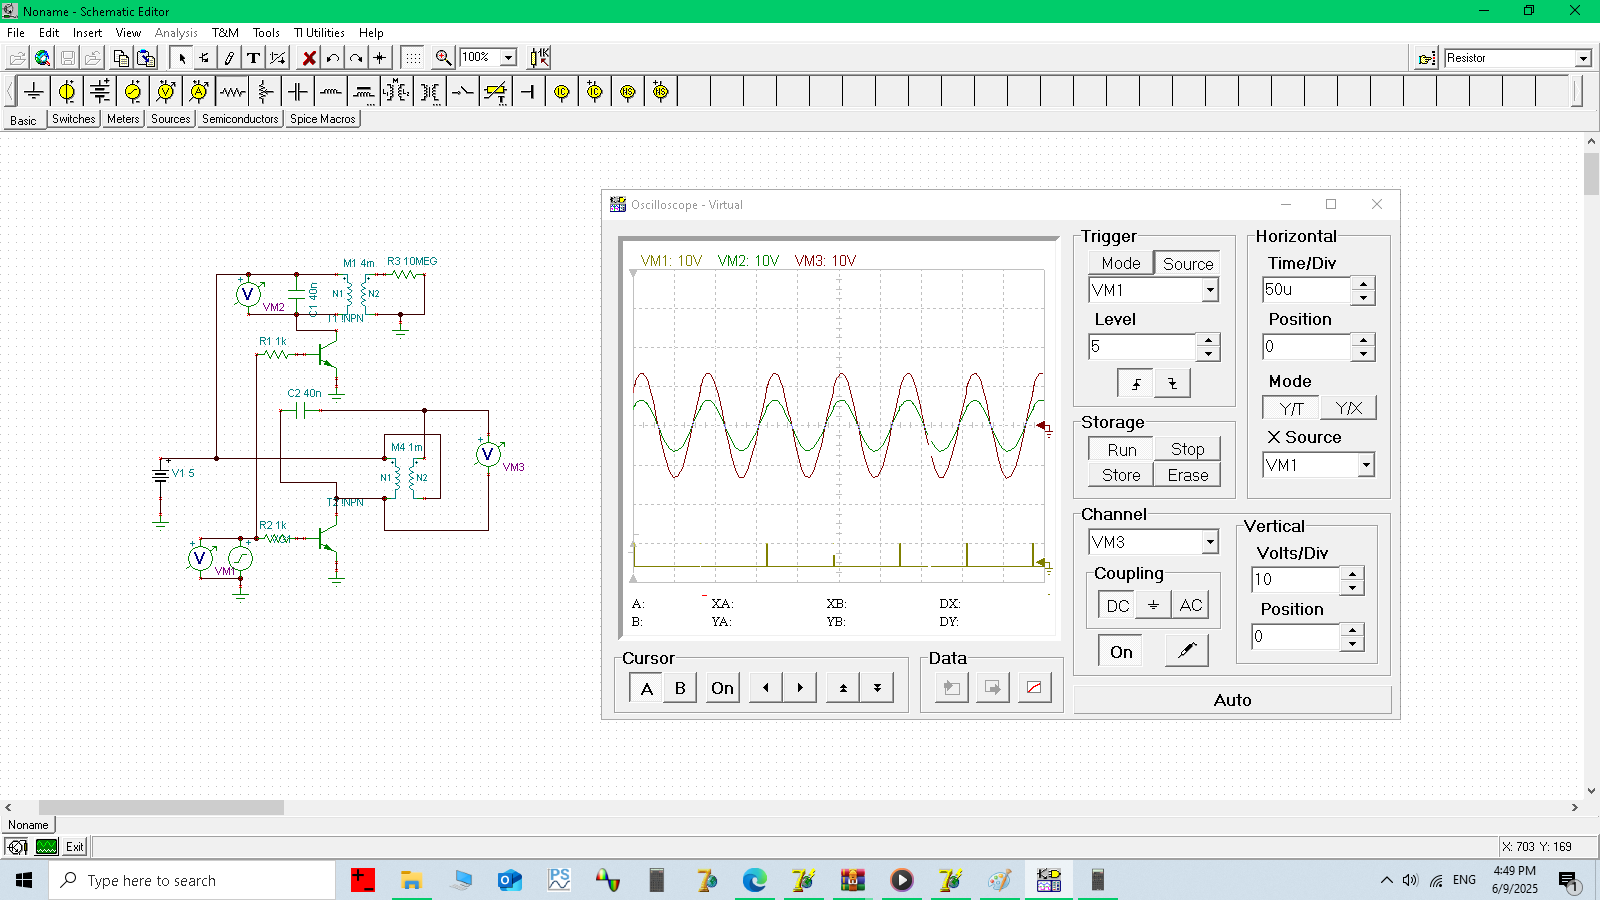Image resolution: width=1600 pixels, height=900 pixels.
Task: Click the paste icon in toolbar
Action: coord(146,58)
